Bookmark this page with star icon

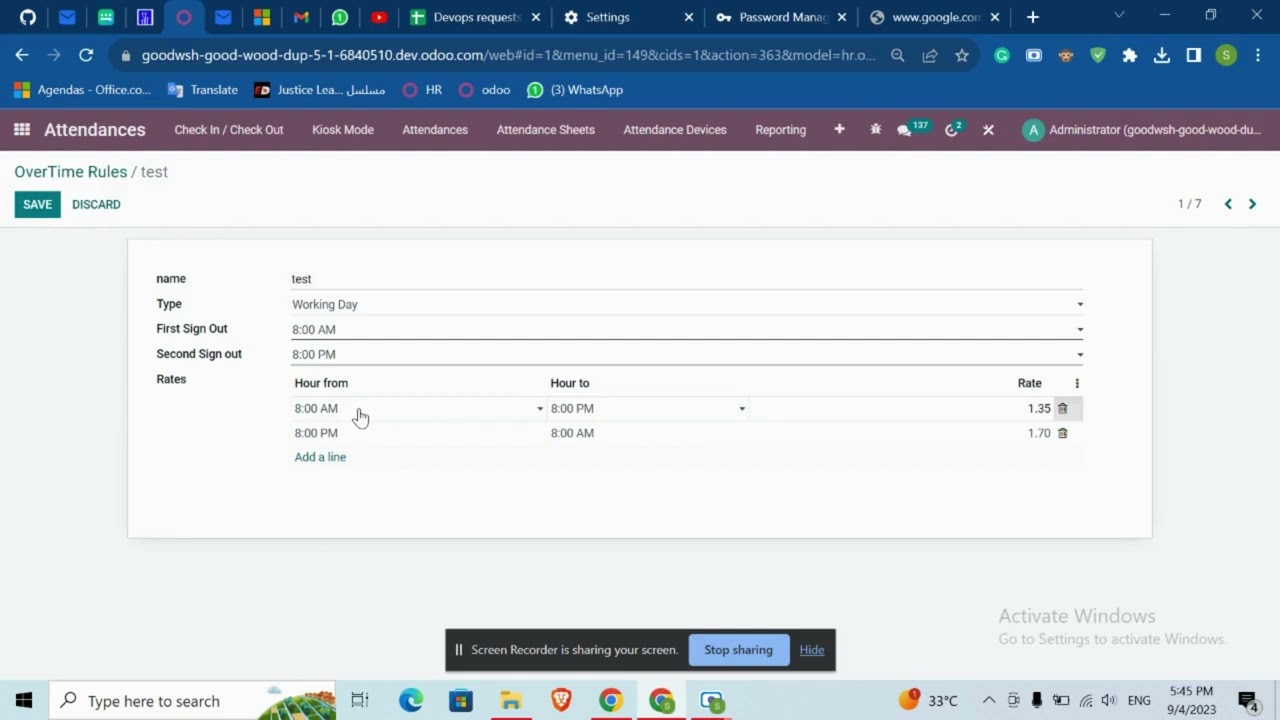962,56
